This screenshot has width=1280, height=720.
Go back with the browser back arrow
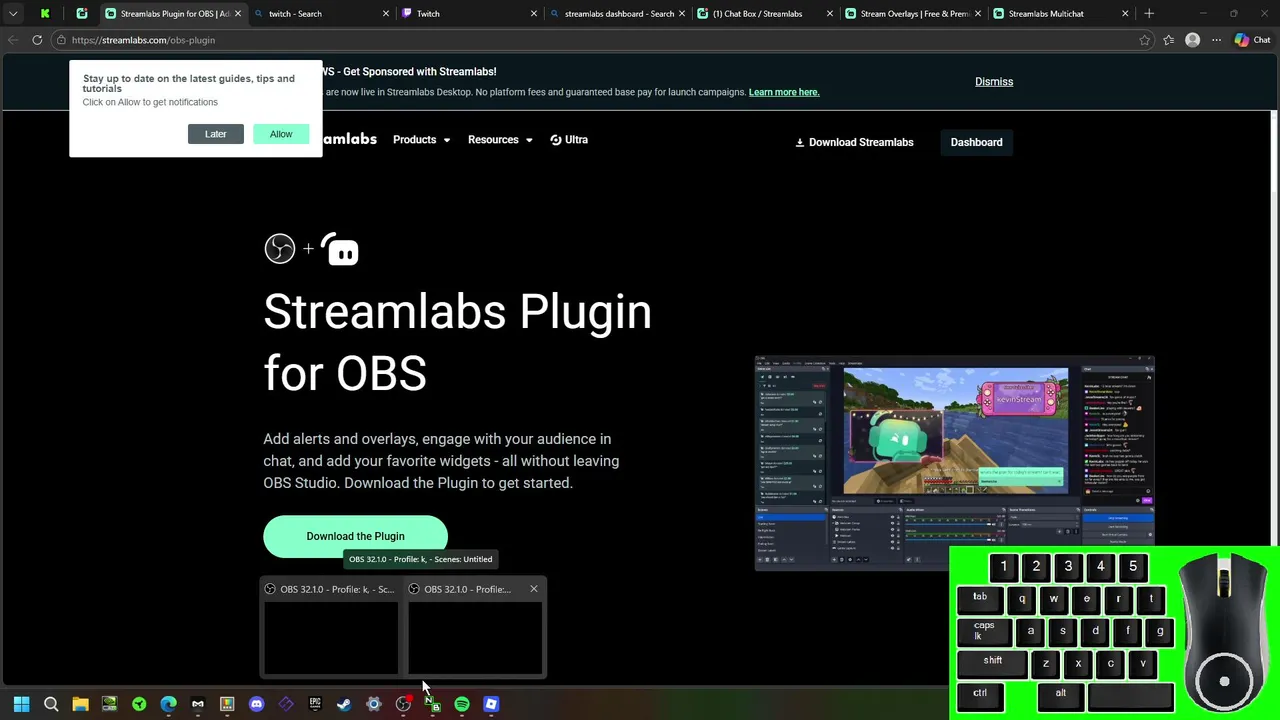pyautogui.click(x=13, y=40)
